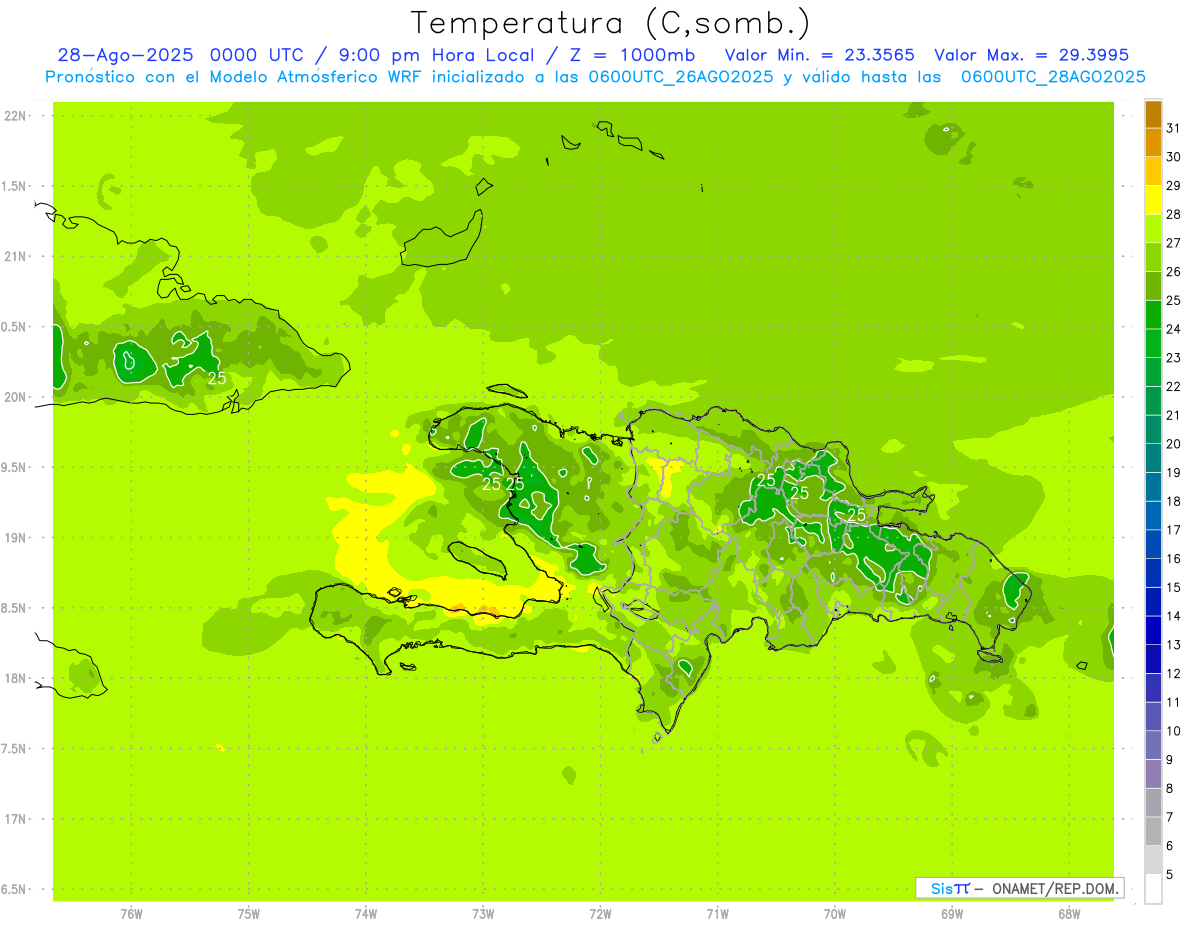Click the 'Temperatura (C,somb.)' map title

tap(611, 23)
